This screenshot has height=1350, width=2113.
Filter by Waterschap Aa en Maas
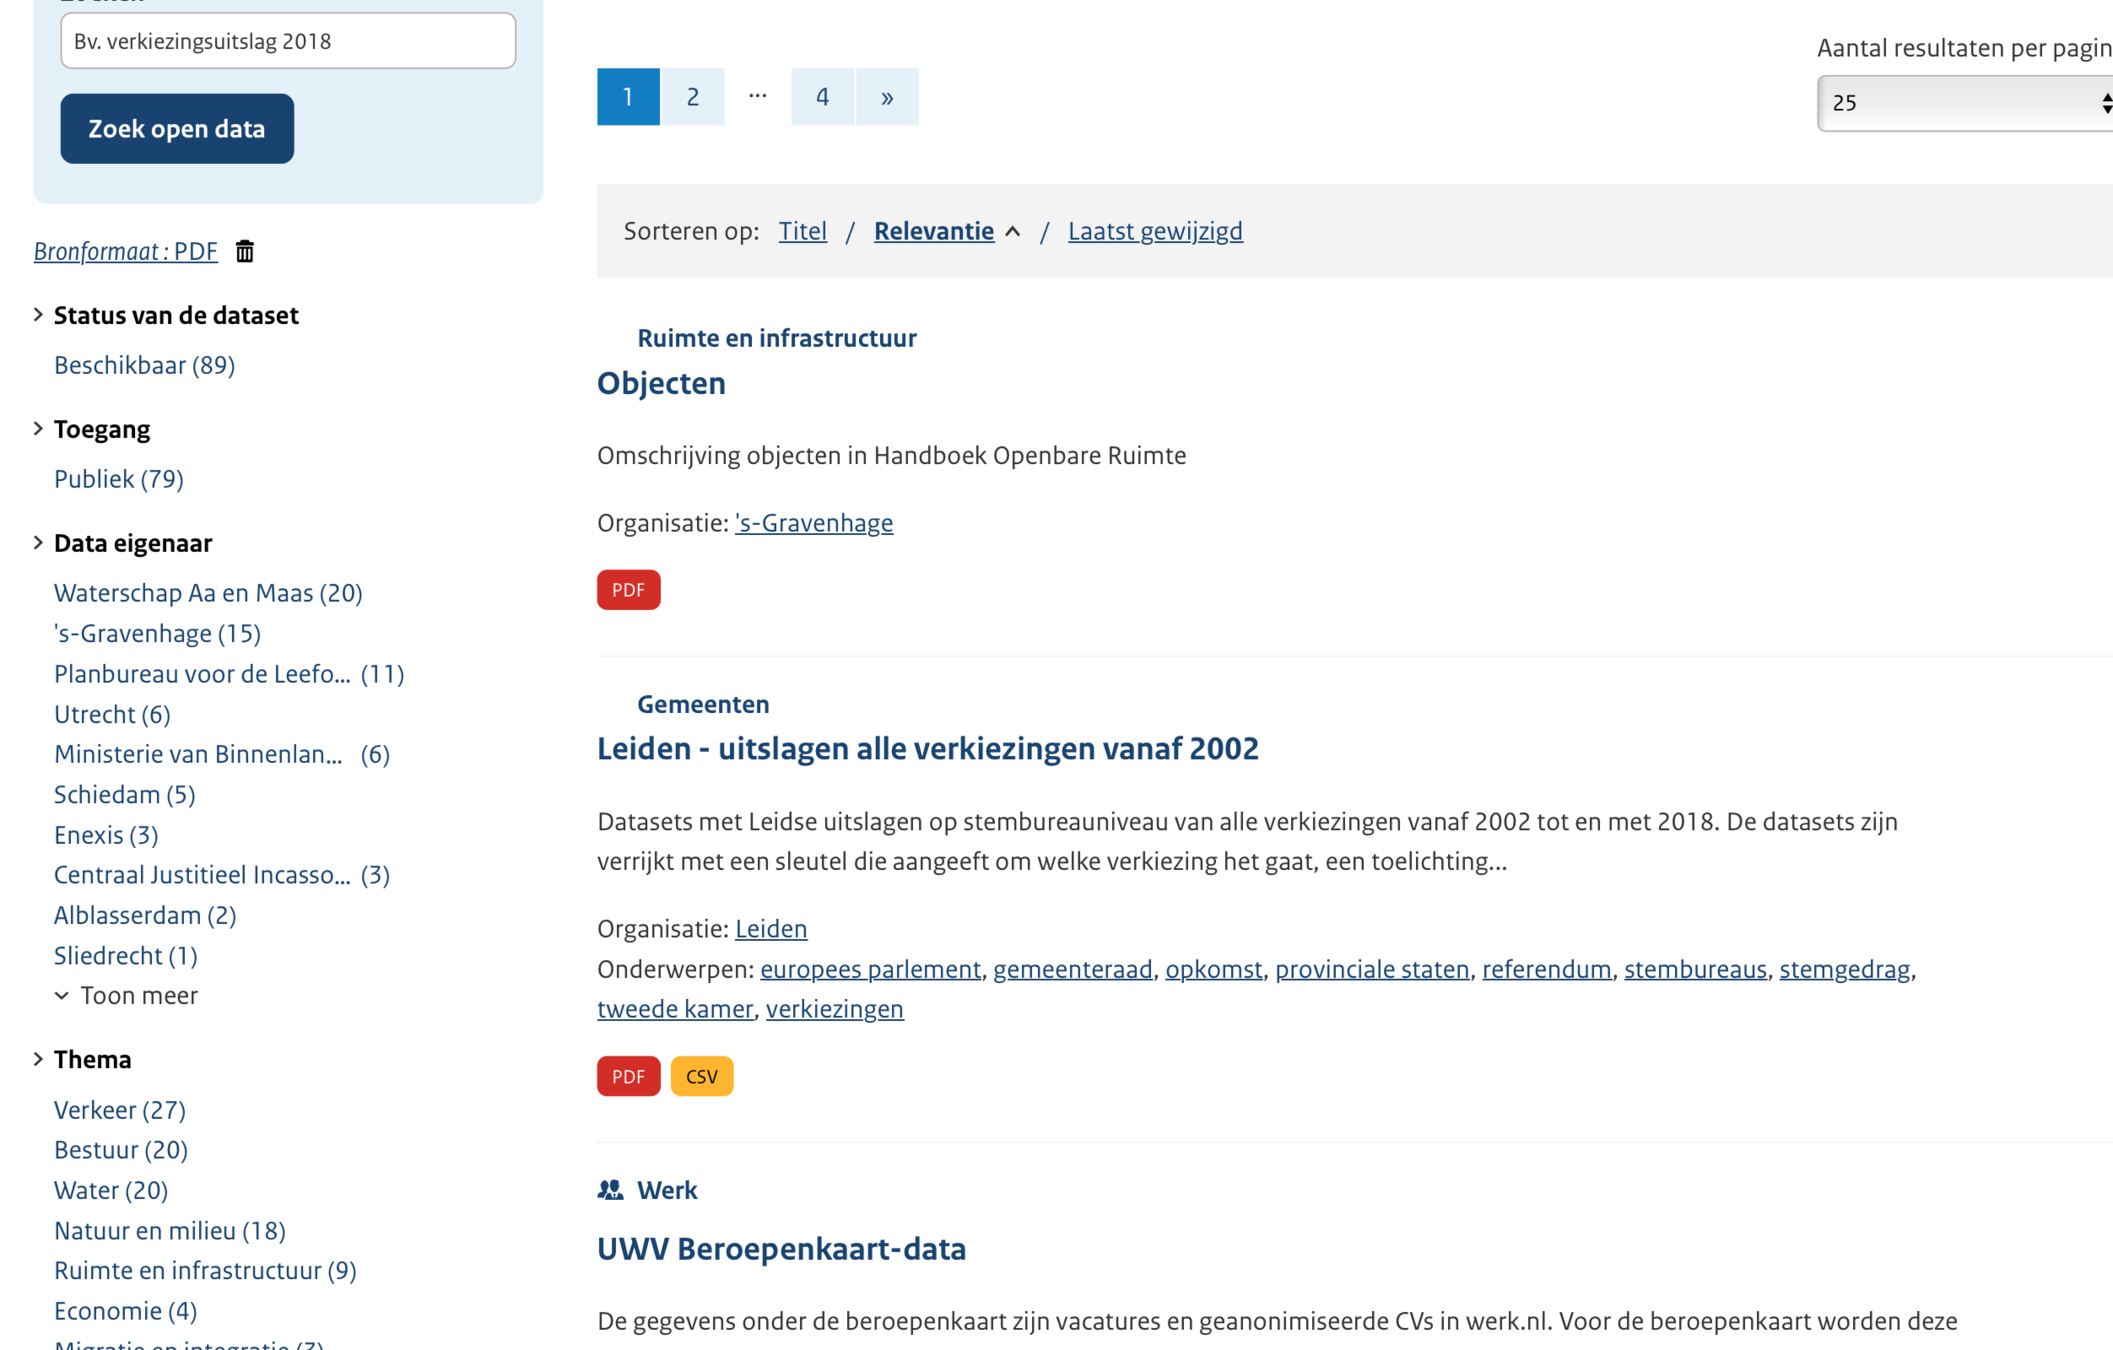click(x=208, y=593)
